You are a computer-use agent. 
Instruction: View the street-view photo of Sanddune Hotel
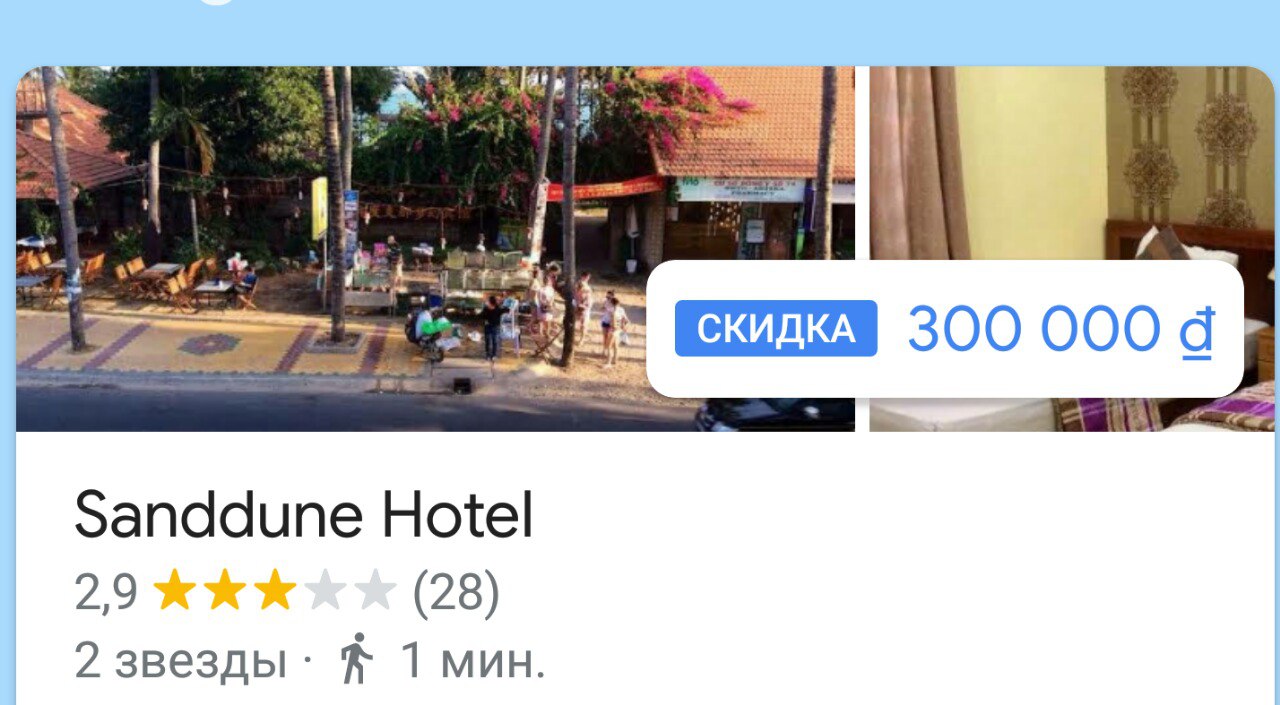tap(435, 249)
